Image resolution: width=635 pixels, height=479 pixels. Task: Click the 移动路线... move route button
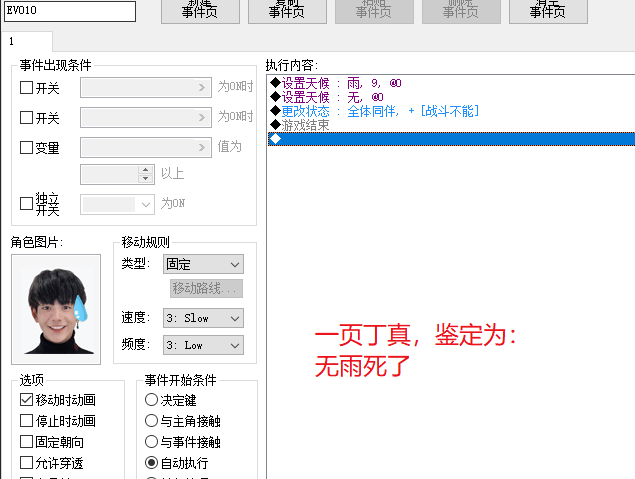[x=207, y=288]
